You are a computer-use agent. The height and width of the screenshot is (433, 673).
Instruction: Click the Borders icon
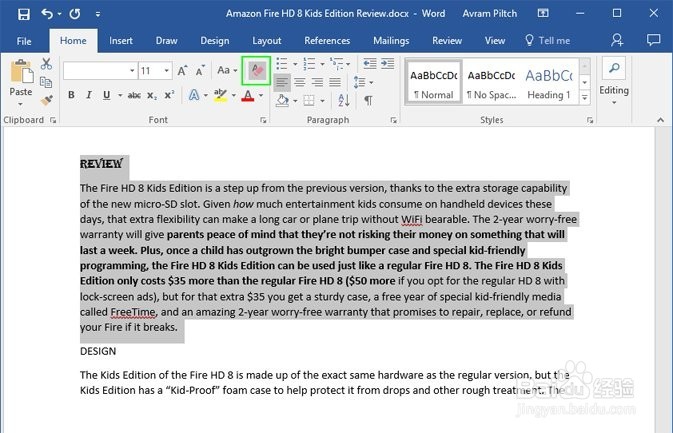click(309, 101)
